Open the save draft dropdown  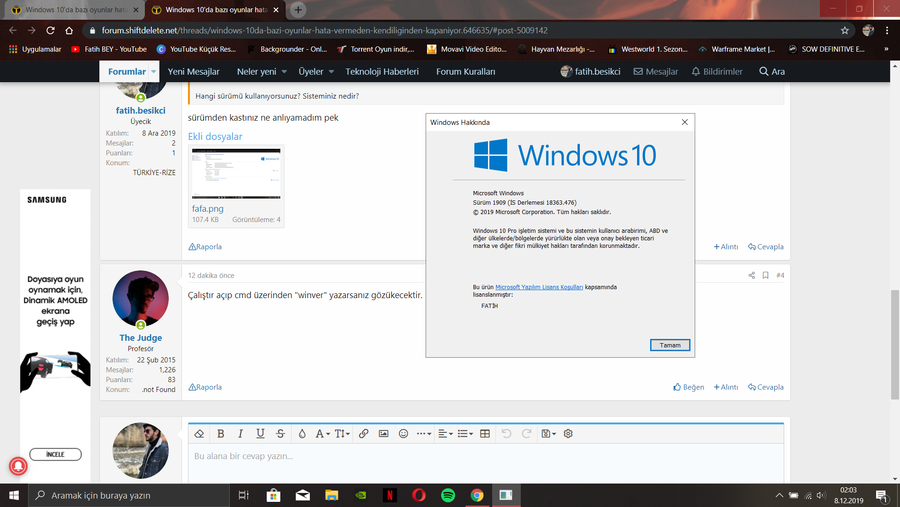[549, 434]
